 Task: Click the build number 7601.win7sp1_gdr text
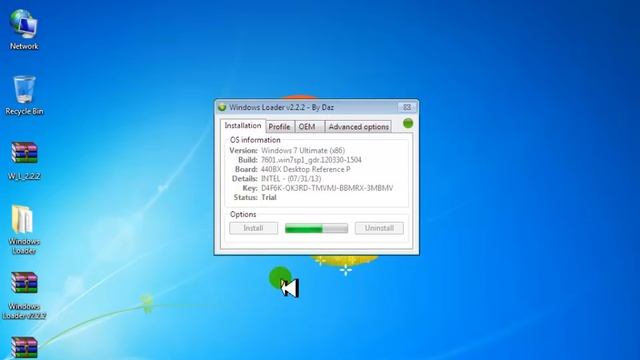pyautogui.click(x=311, y=160)
